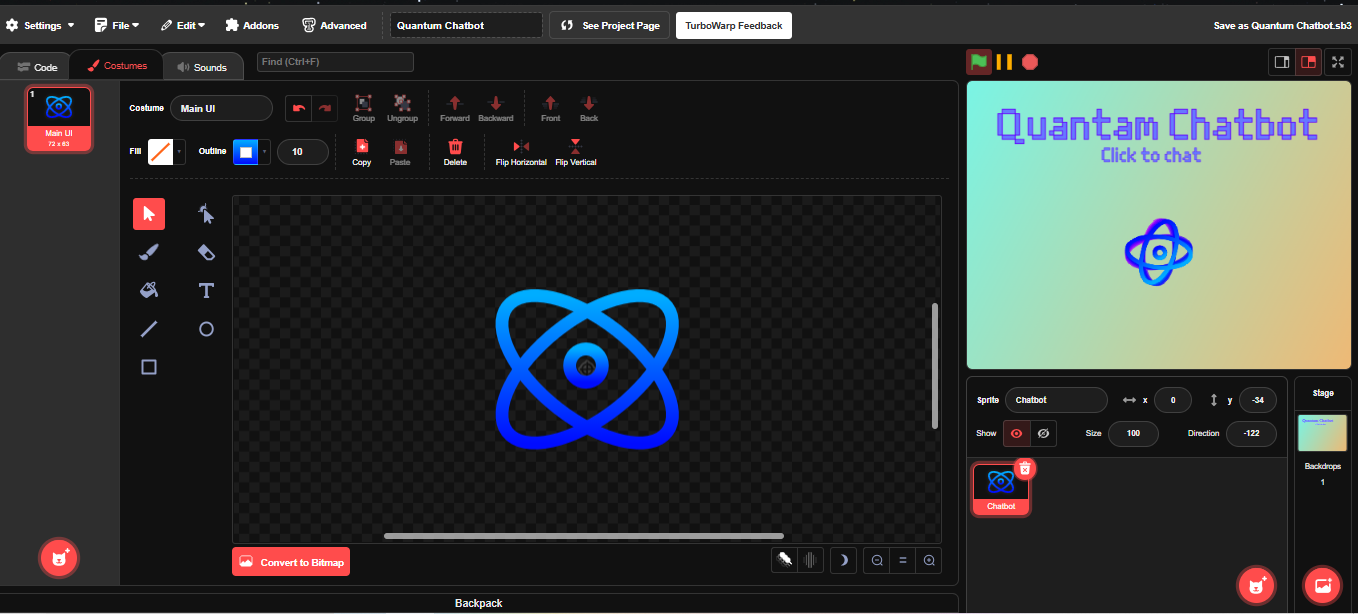The height and width of the screenshot is (614, 1358).
Task: Select the Fill bucket tool
Action: 149,290
